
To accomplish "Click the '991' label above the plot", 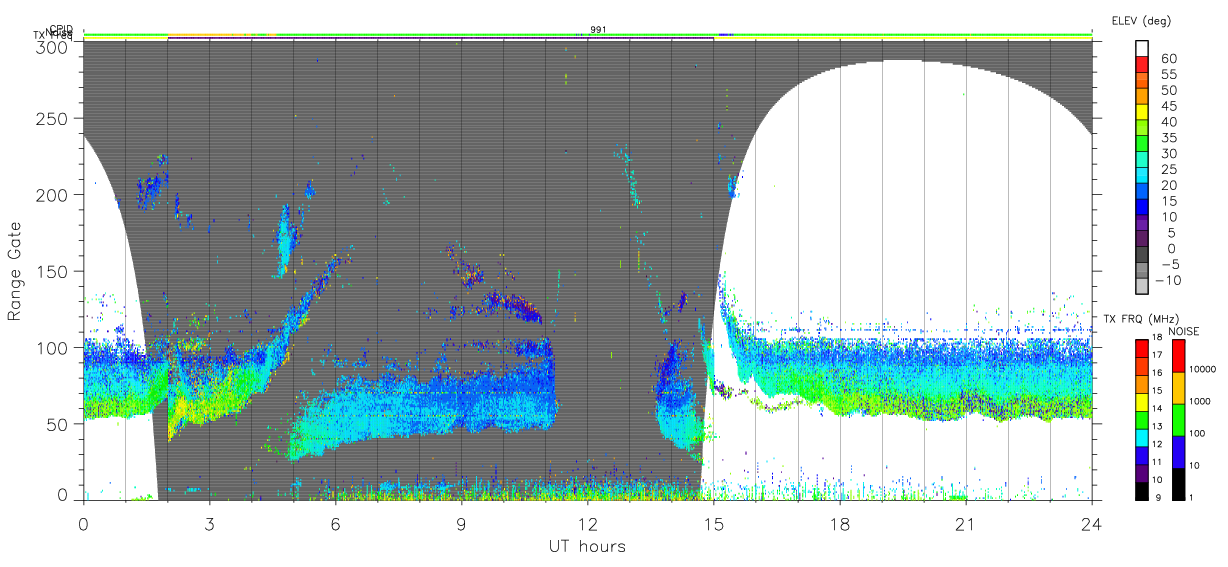I will (x=598, y=30).
